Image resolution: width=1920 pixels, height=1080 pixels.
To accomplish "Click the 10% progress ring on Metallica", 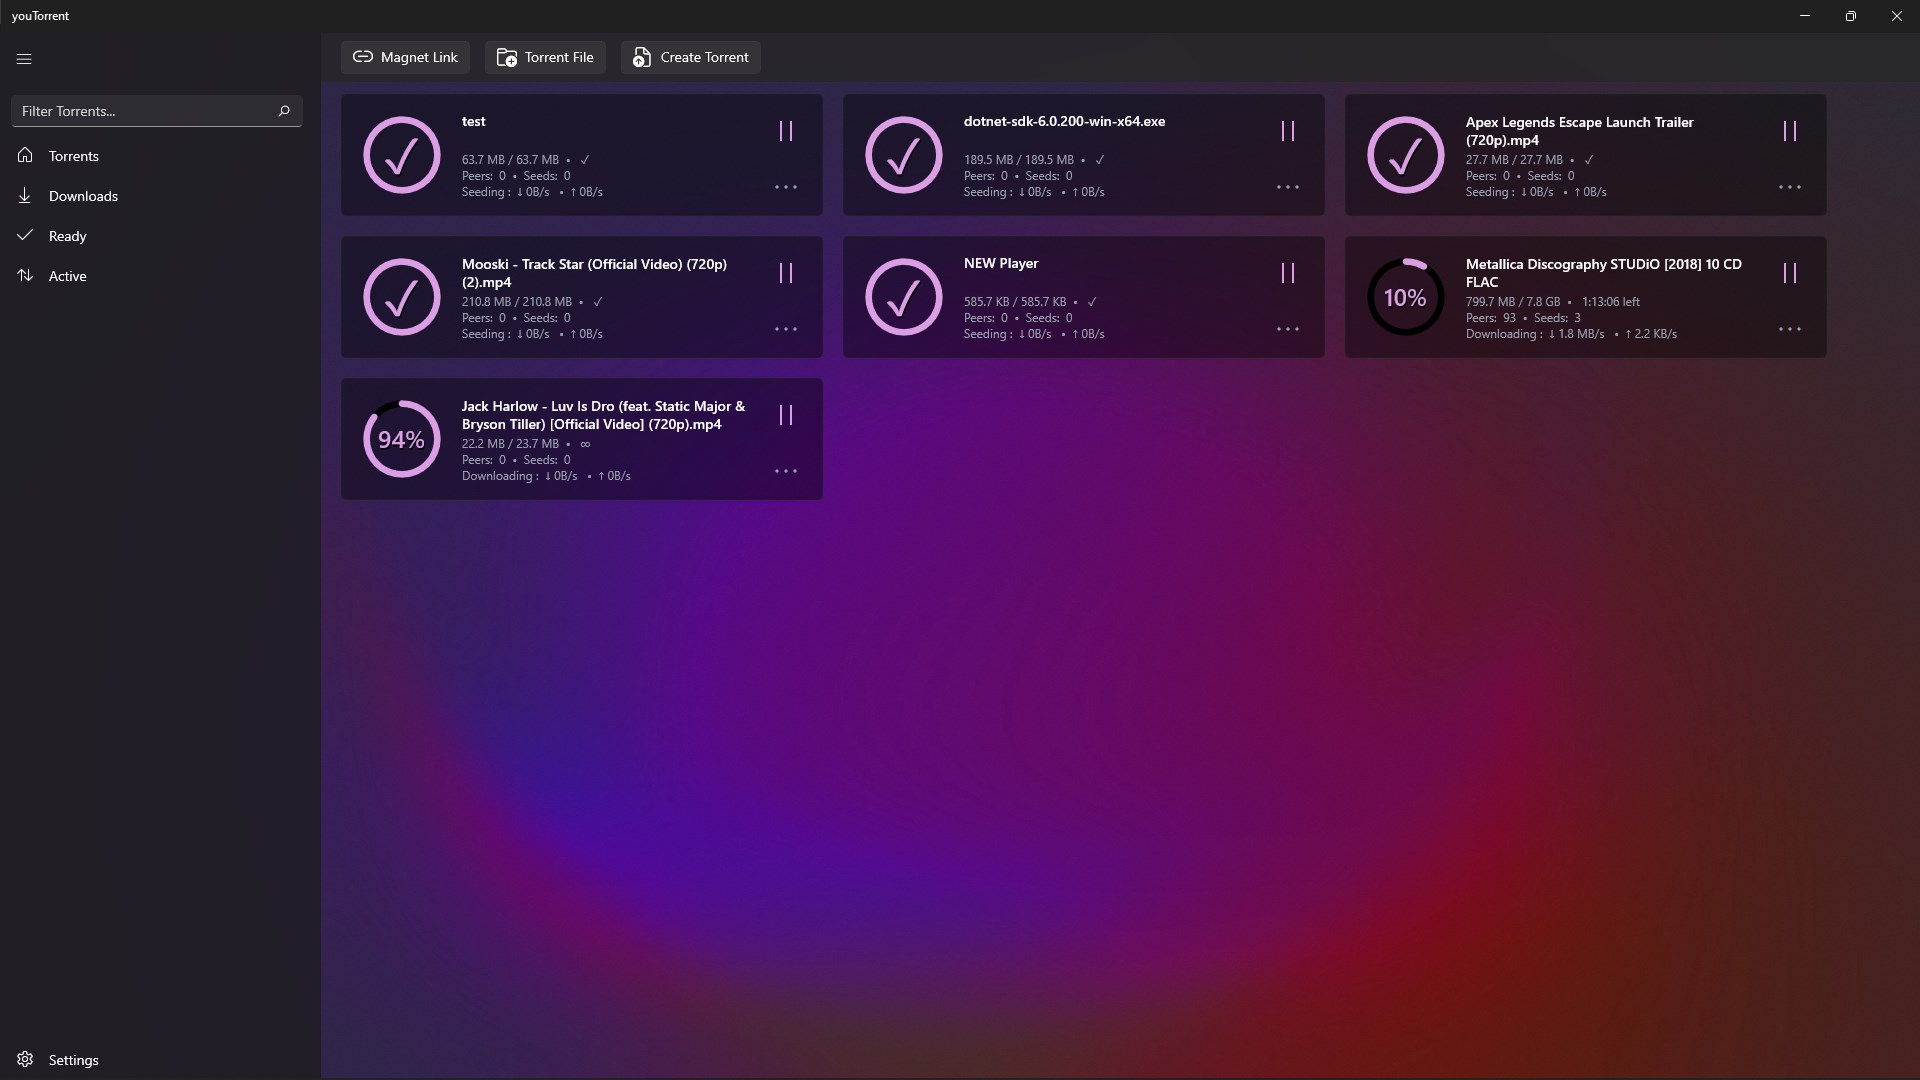I will [1405, 297].
